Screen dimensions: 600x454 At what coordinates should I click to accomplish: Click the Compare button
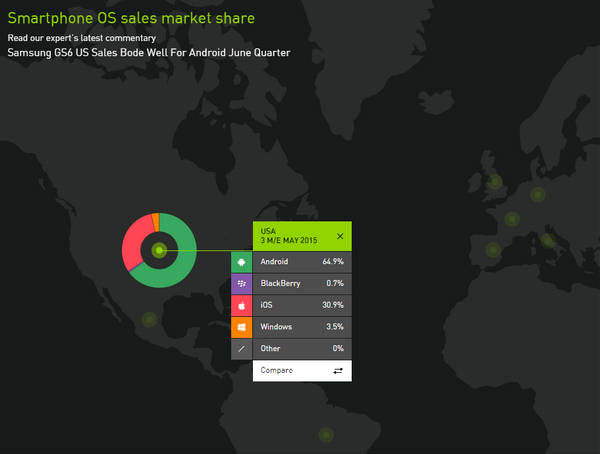click(302, 371)
